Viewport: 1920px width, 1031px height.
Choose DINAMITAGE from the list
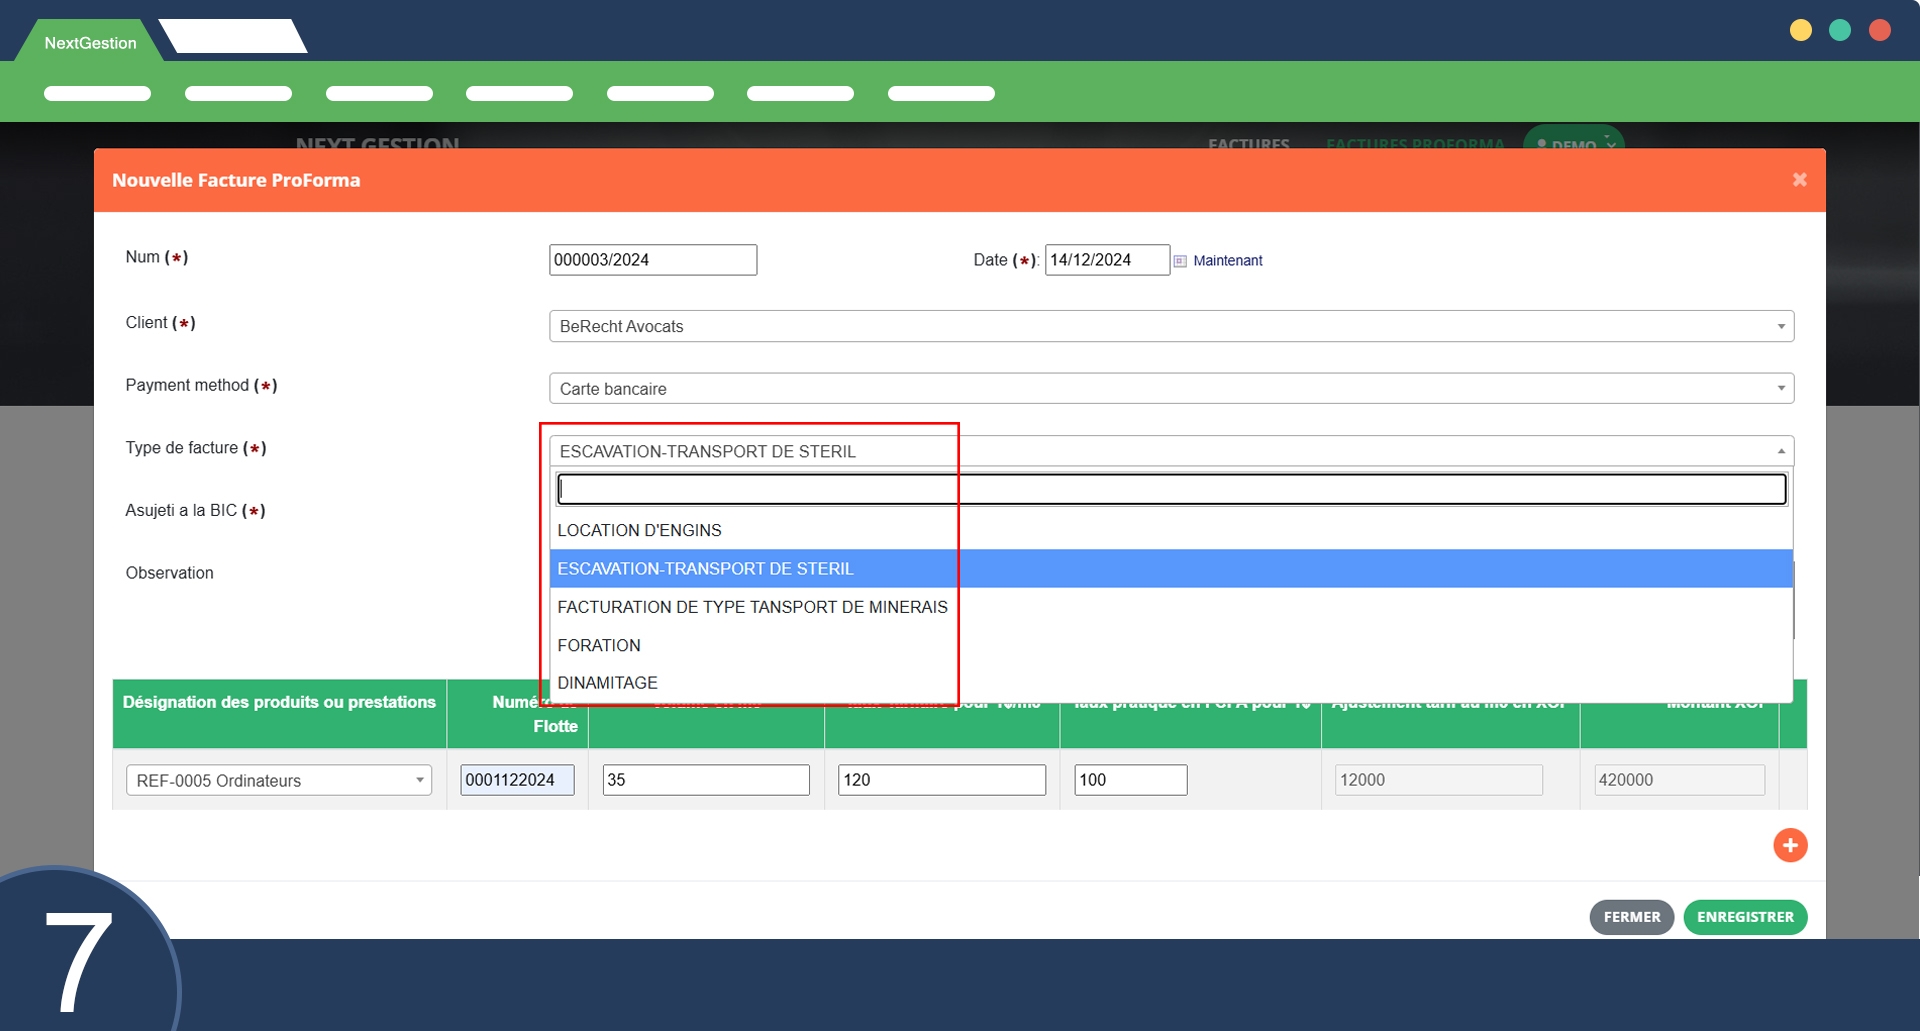607,683
